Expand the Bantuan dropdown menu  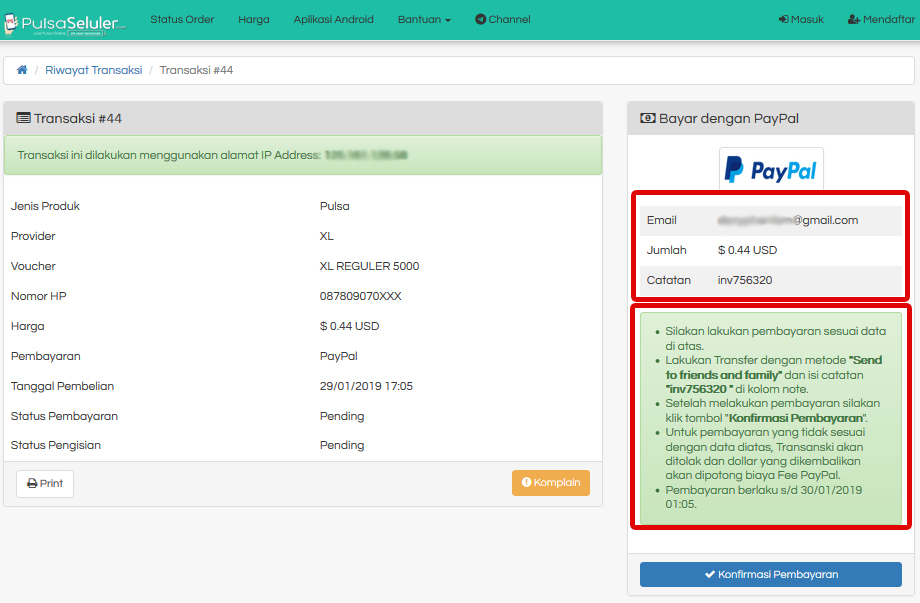pyautogui.click(x=424, y=19)
